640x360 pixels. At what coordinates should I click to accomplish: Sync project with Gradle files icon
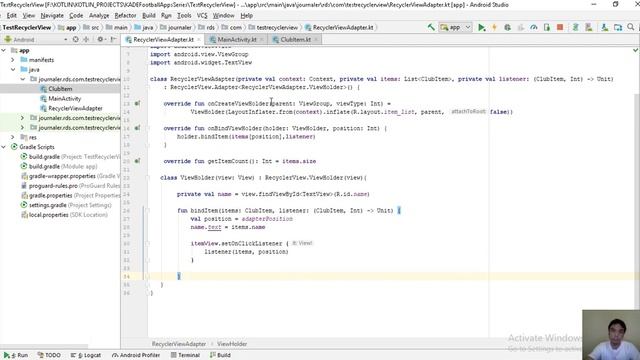576,27
